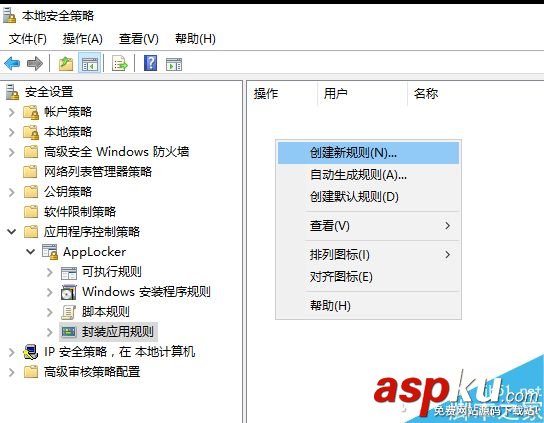
Task: Select 软件限制策略 tree label
Action: [80, 212]
